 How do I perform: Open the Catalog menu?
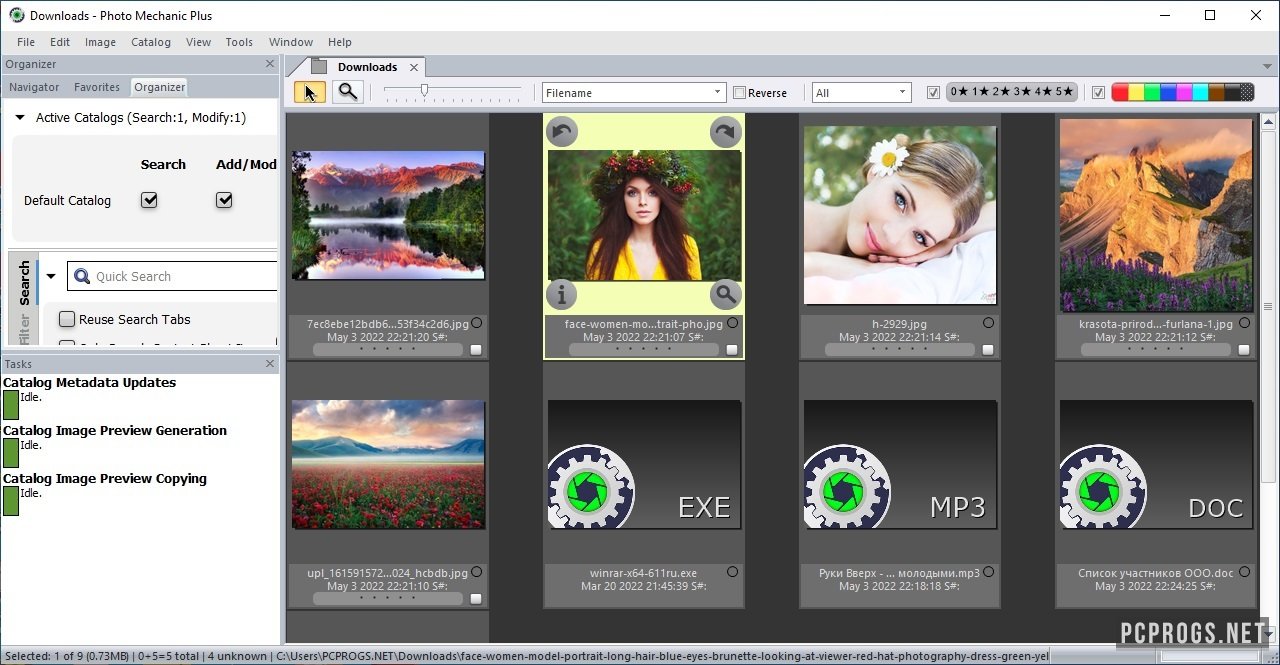point(151,42)
